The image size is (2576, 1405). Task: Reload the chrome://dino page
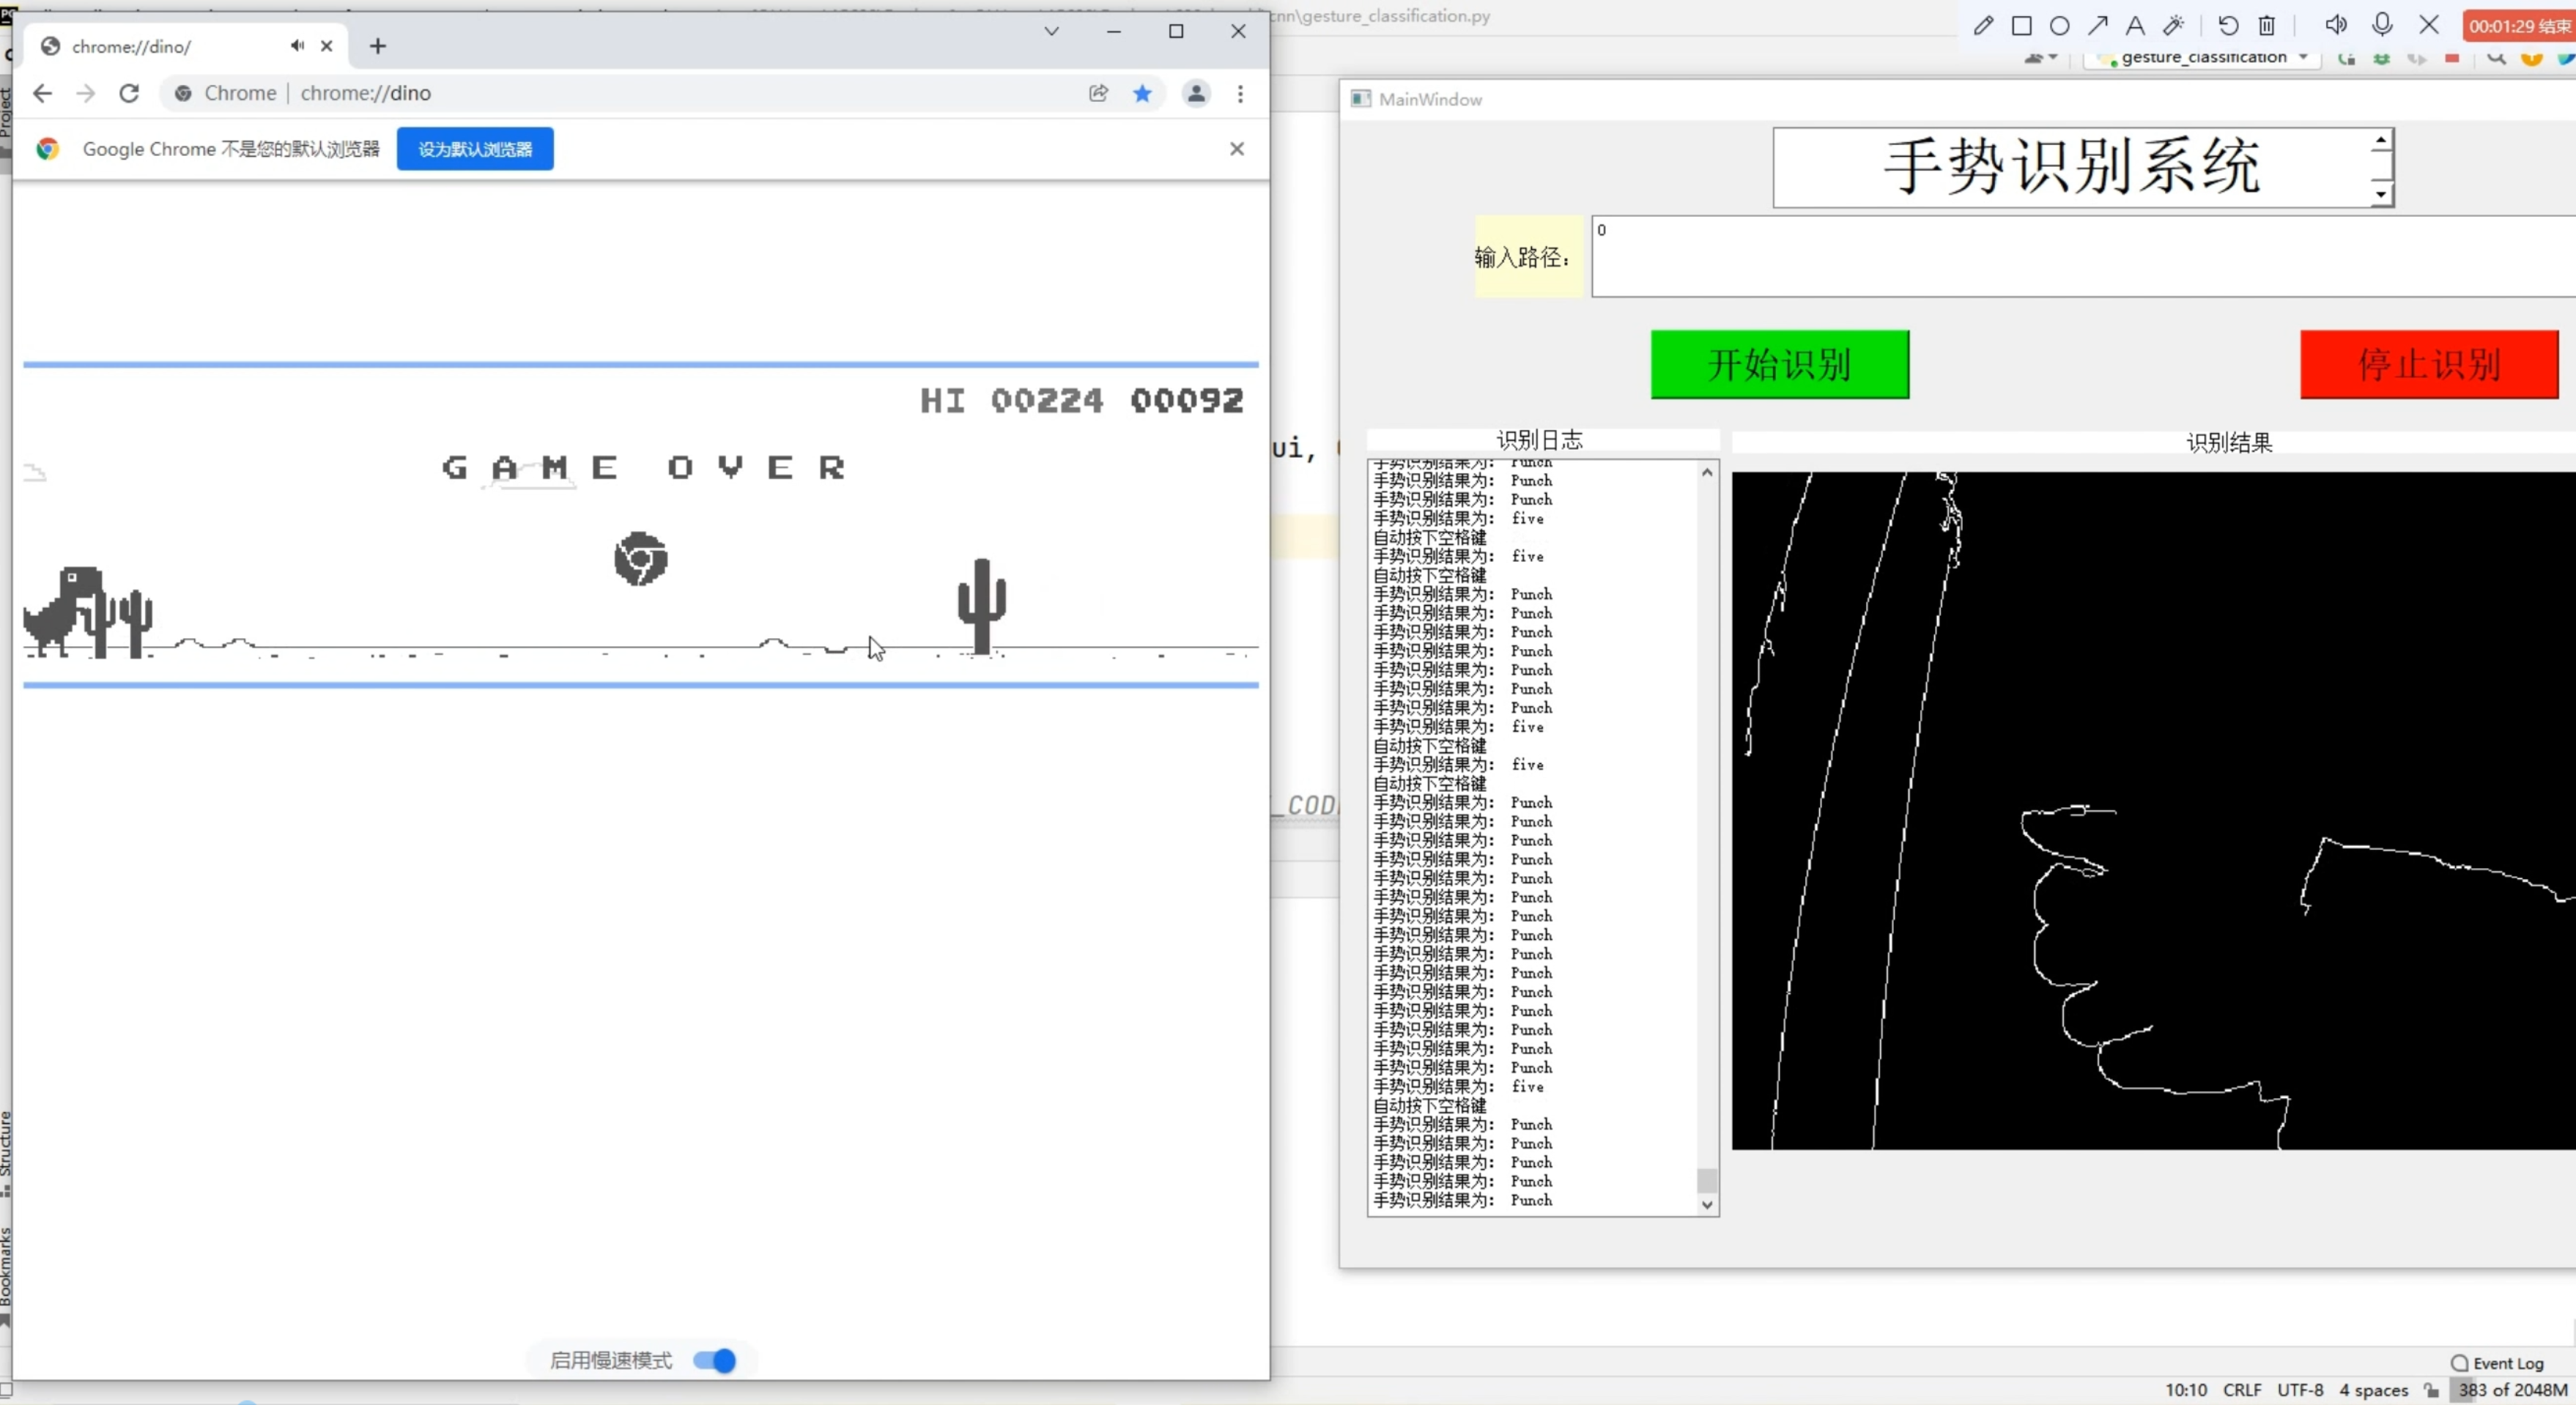(x=129, y=93)
